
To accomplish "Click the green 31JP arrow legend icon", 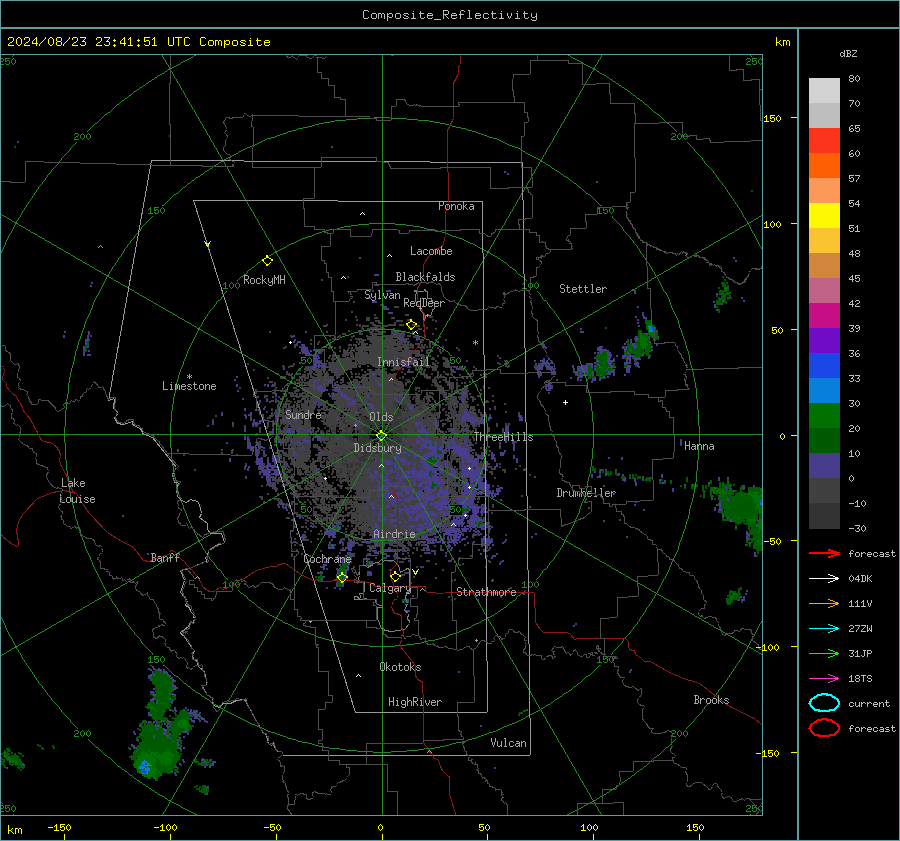I will (x=824, y=653).
